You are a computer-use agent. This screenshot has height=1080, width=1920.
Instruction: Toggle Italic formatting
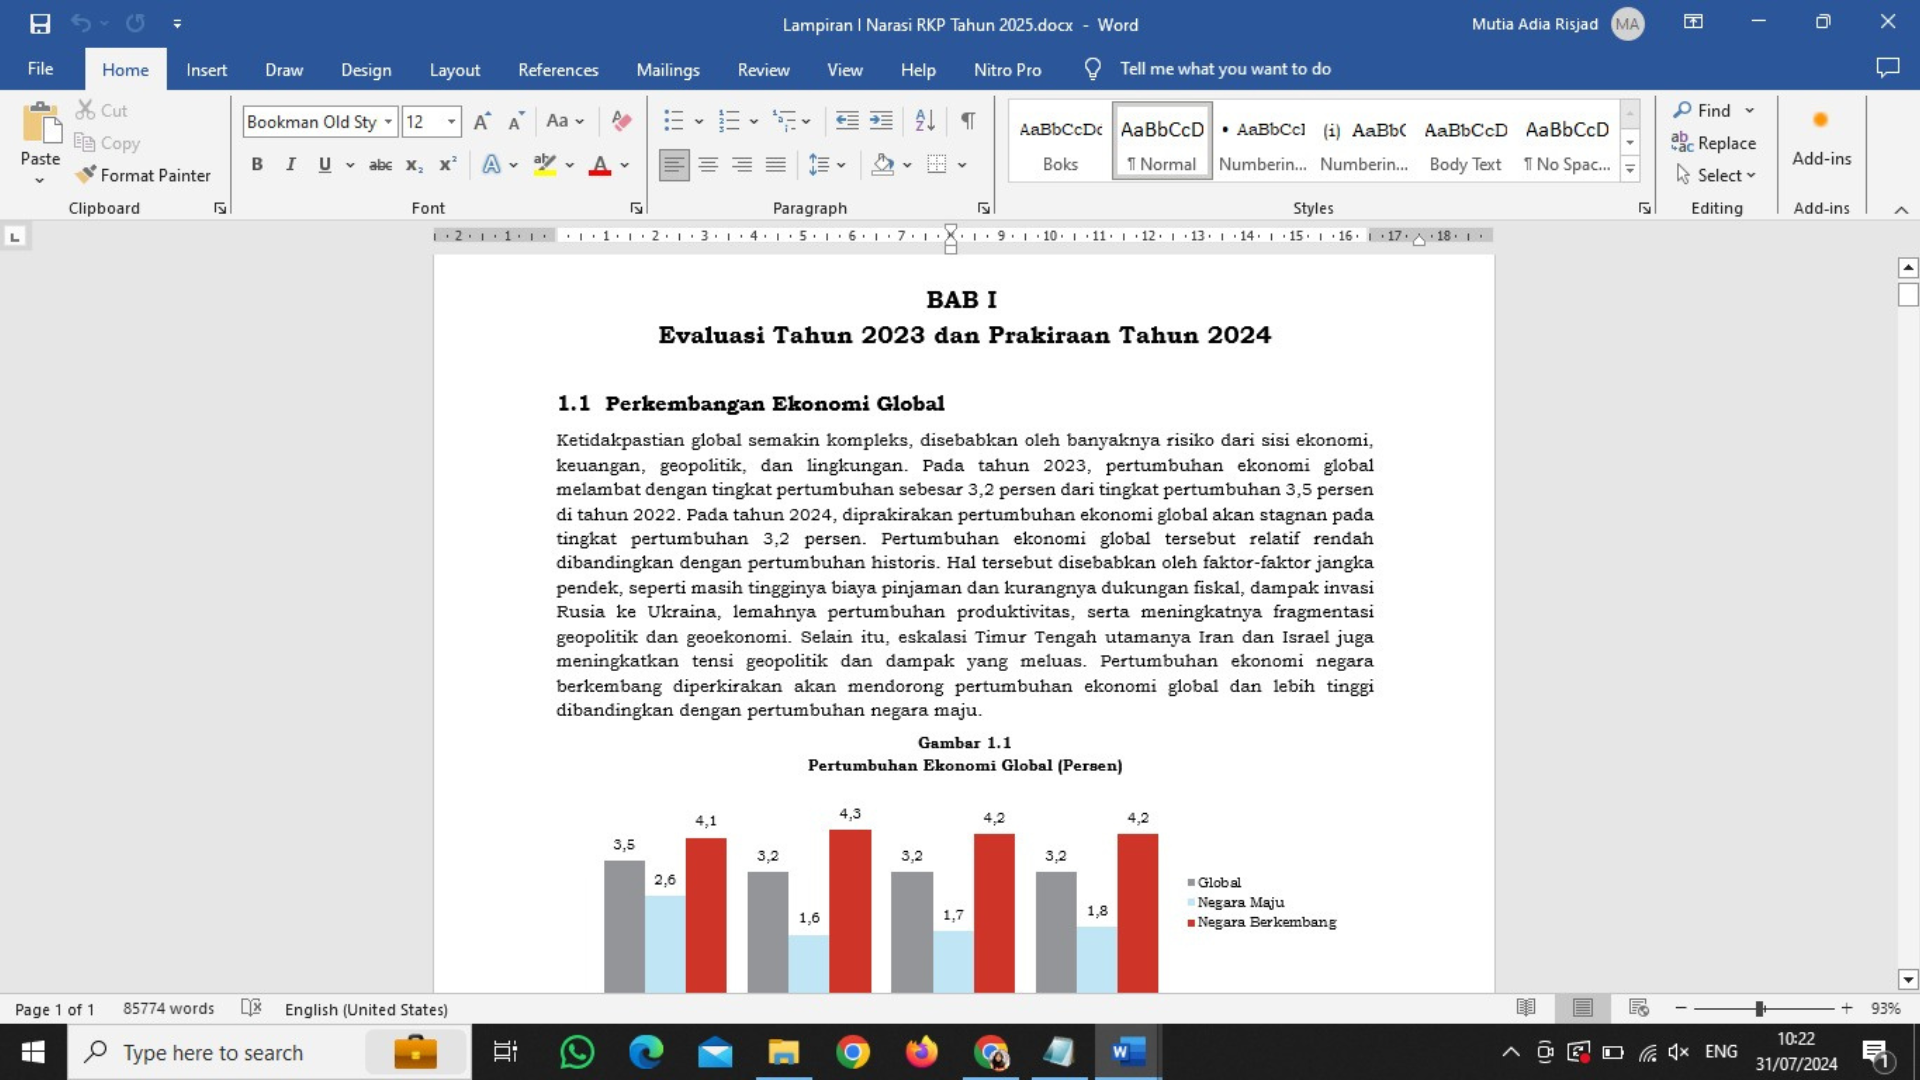coord(290,165)
